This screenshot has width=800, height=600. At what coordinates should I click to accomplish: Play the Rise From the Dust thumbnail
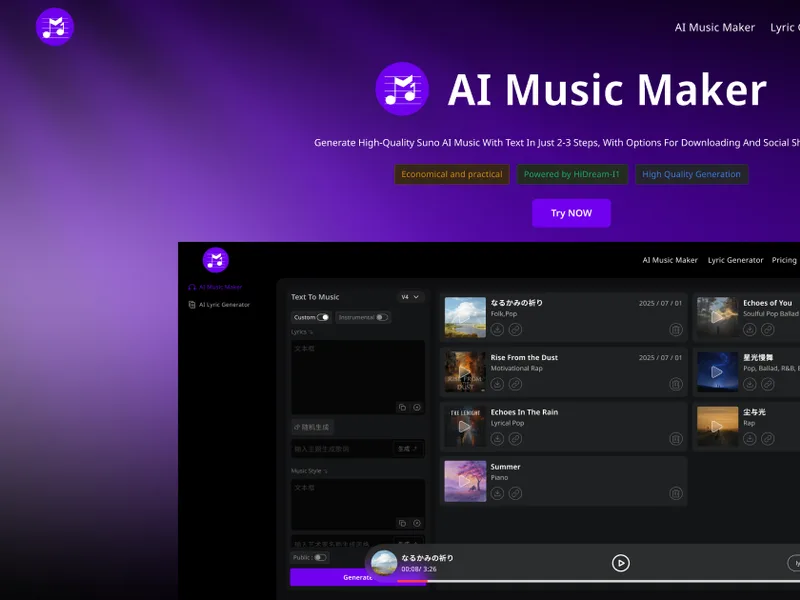point(465,372)
